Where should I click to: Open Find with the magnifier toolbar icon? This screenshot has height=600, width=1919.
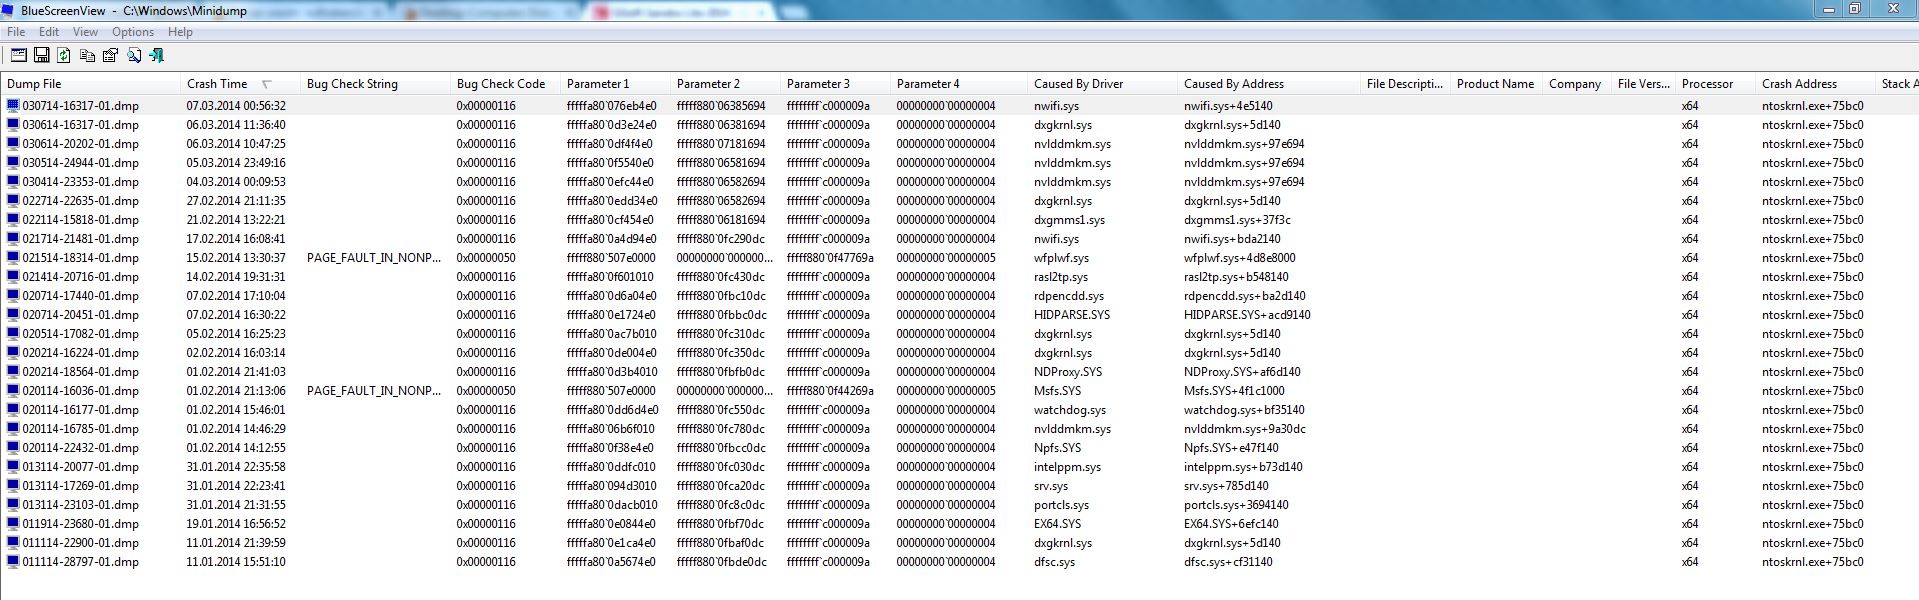133,56
